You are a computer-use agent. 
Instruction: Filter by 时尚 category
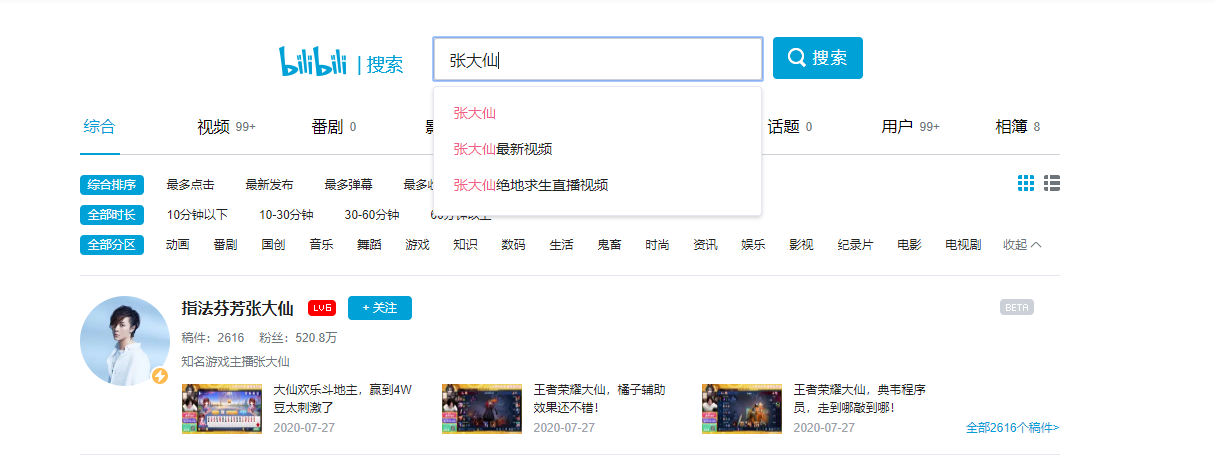(657, 245)
